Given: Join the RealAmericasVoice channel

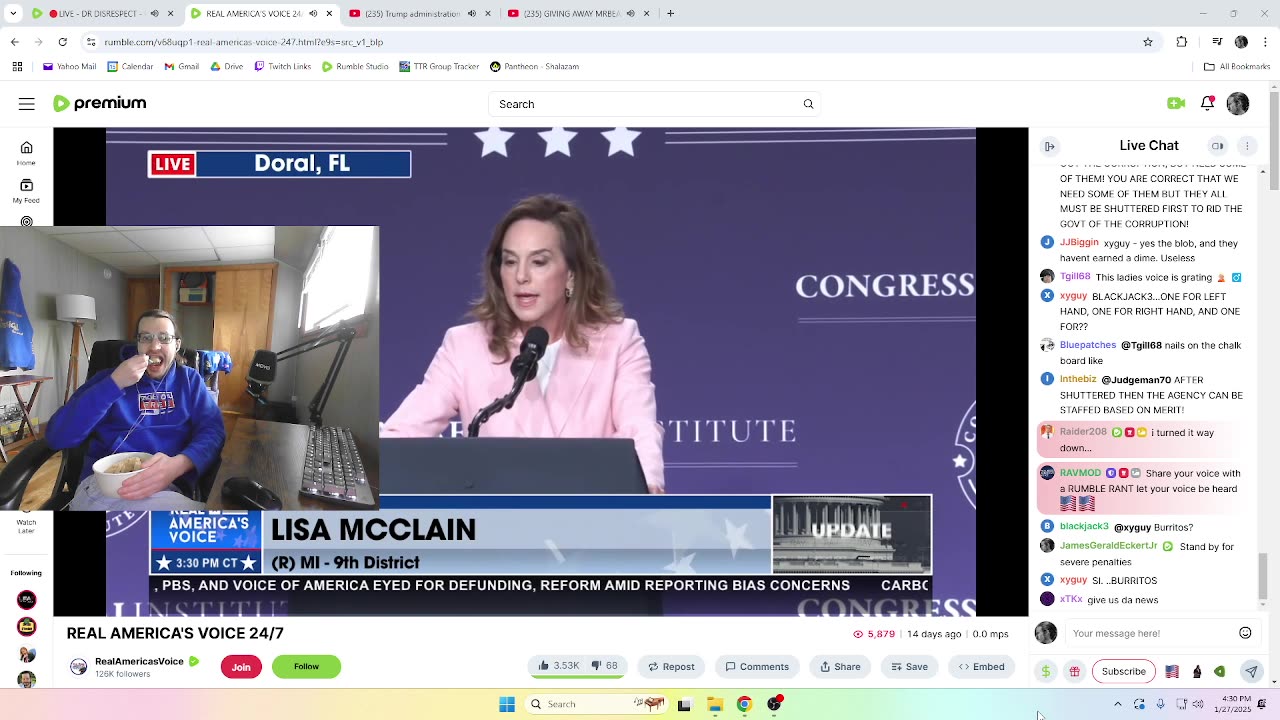Looking at the screenshot, I should click(x=241, y=667).
